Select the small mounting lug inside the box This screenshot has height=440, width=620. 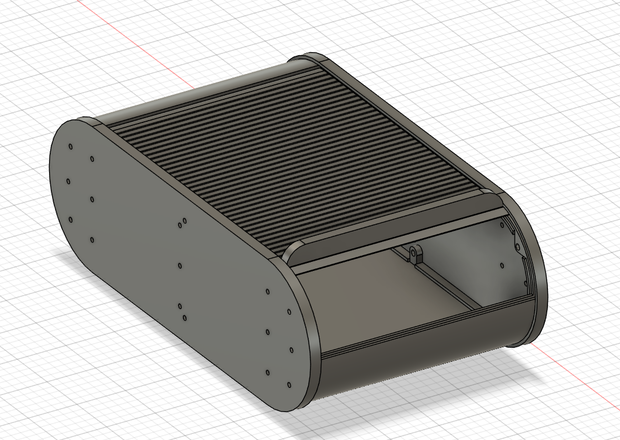point(414,255)
